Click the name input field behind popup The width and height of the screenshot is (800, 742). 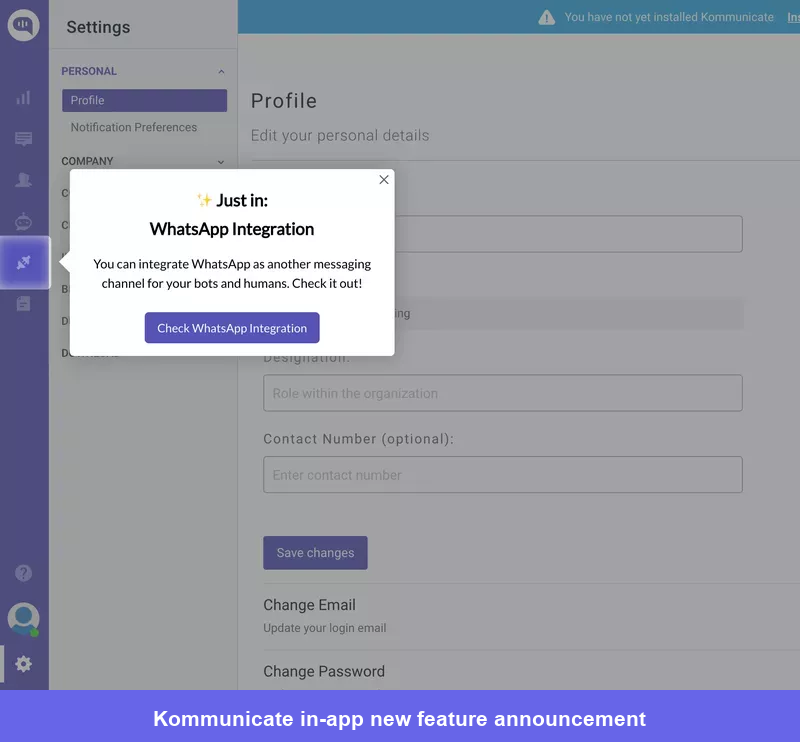click(568, 234)
